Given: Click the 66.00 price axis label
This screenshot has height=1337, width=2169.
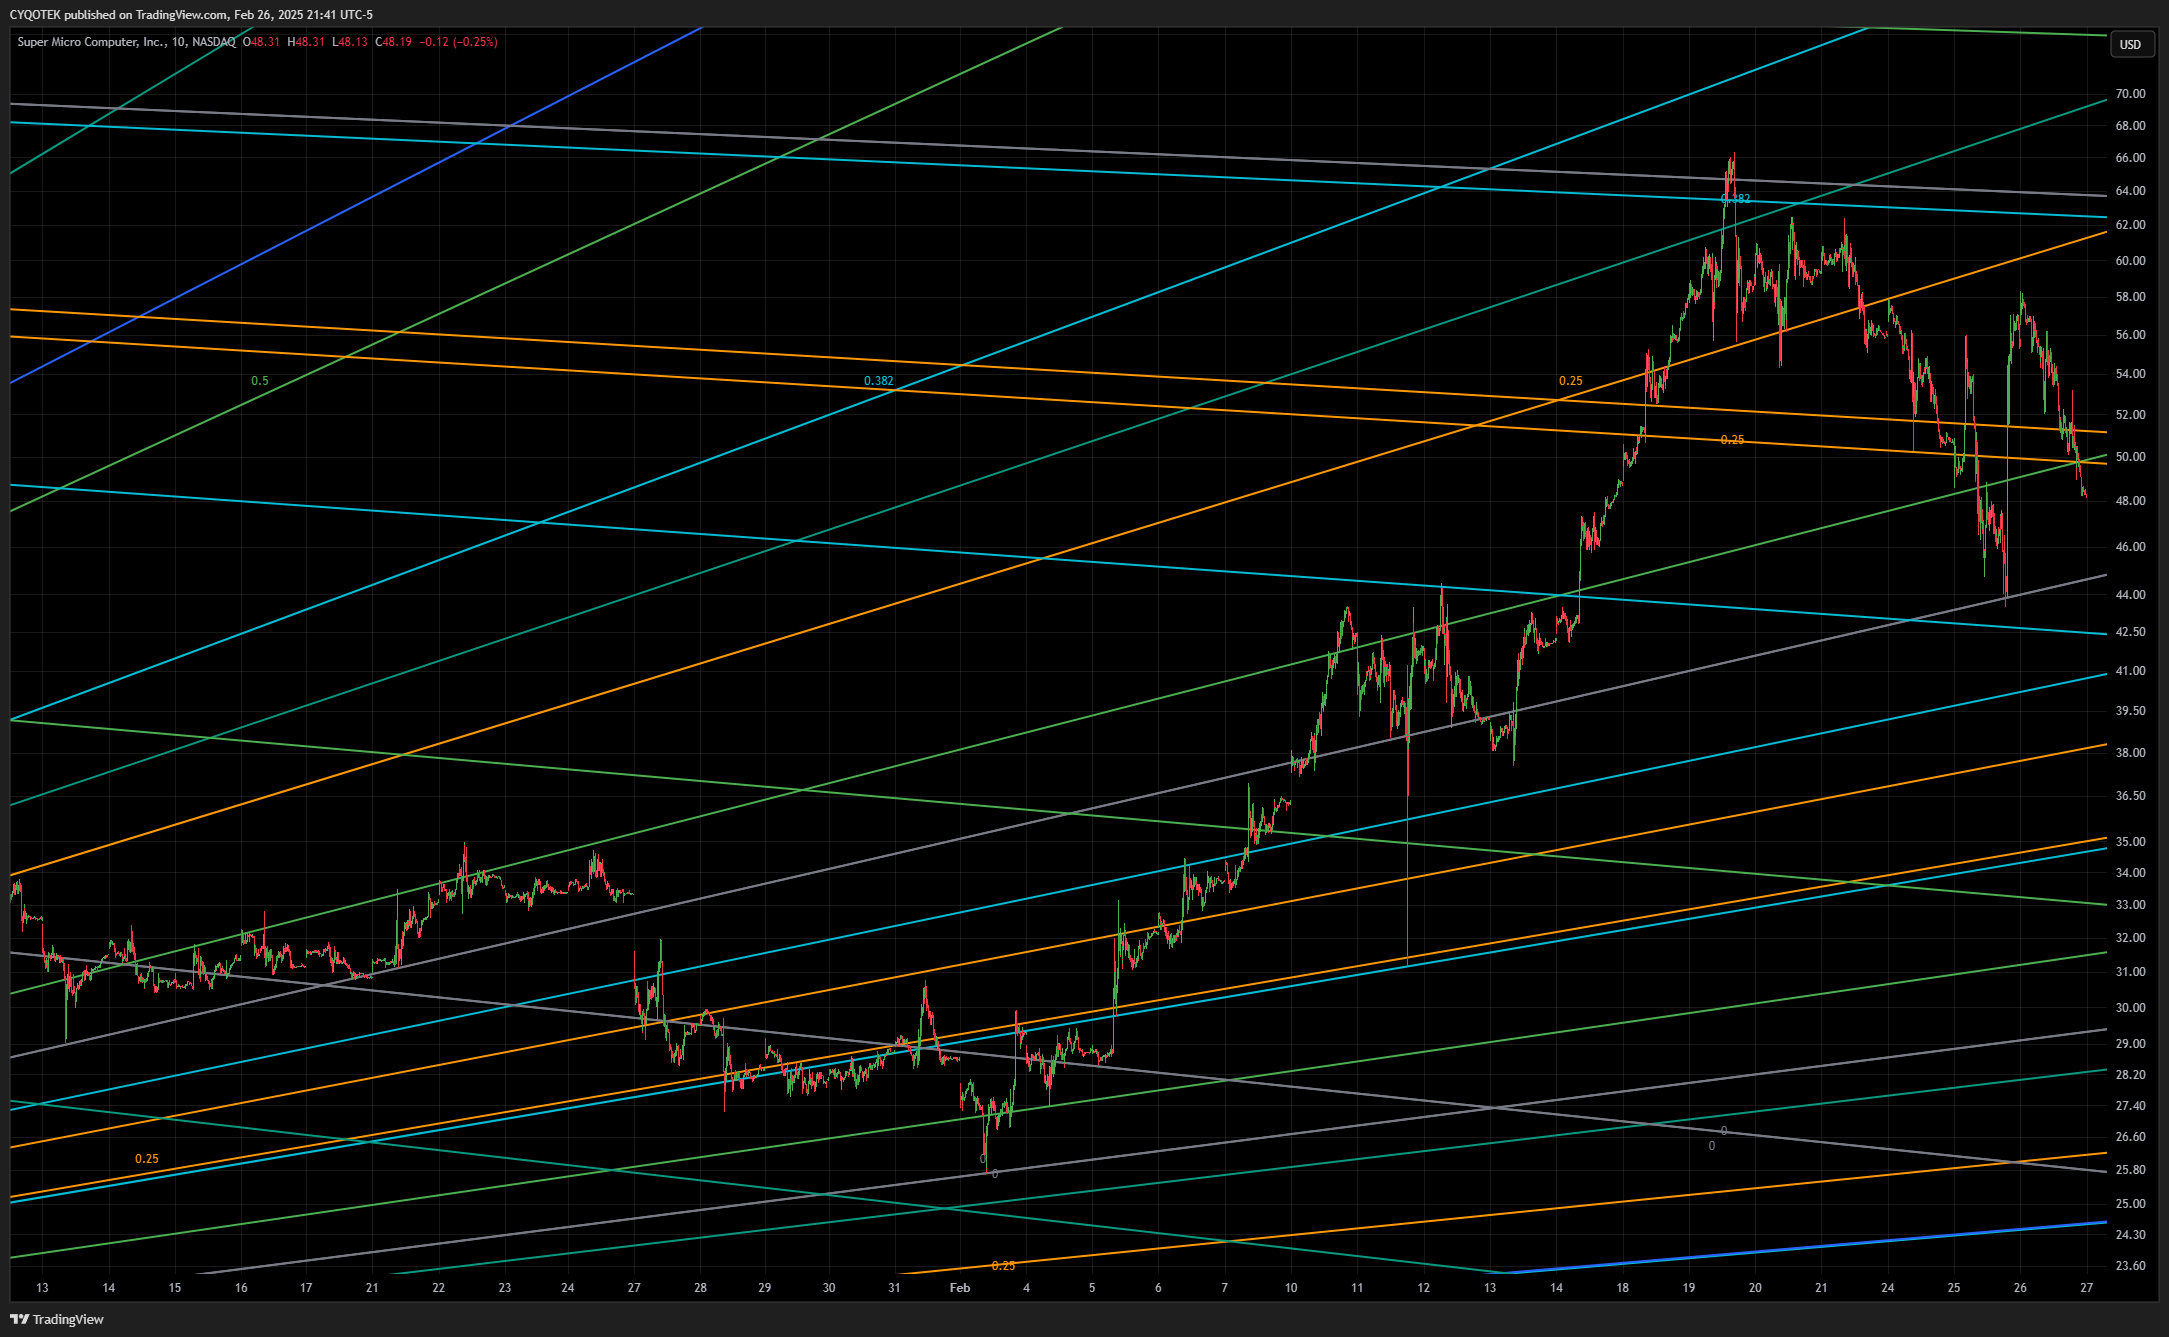Looking at the screenshot, I should click(2130, 158).
